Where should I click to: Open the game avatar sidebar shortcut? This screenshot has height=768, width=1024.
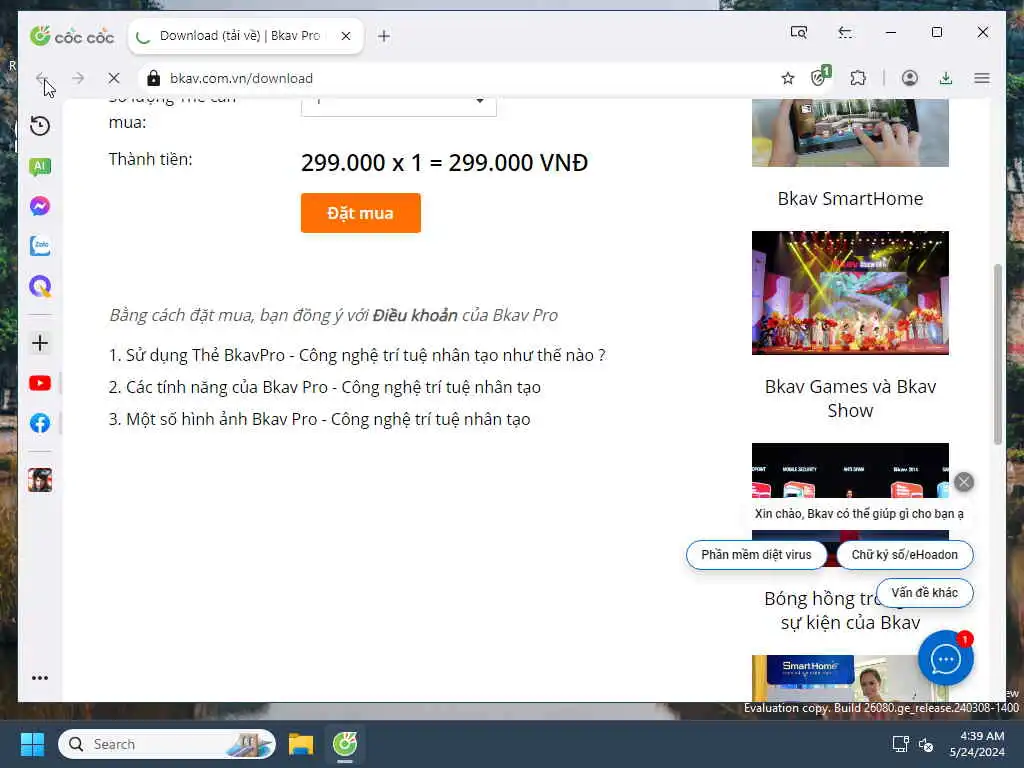click(x=40, y=480)
